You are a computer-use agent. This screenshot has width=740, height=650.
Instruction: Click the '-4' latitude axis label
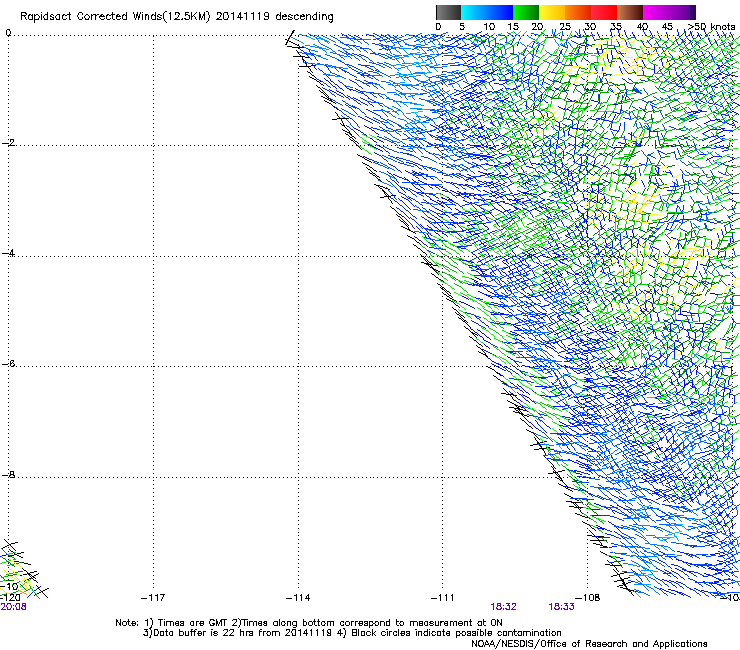click(8, 253)
